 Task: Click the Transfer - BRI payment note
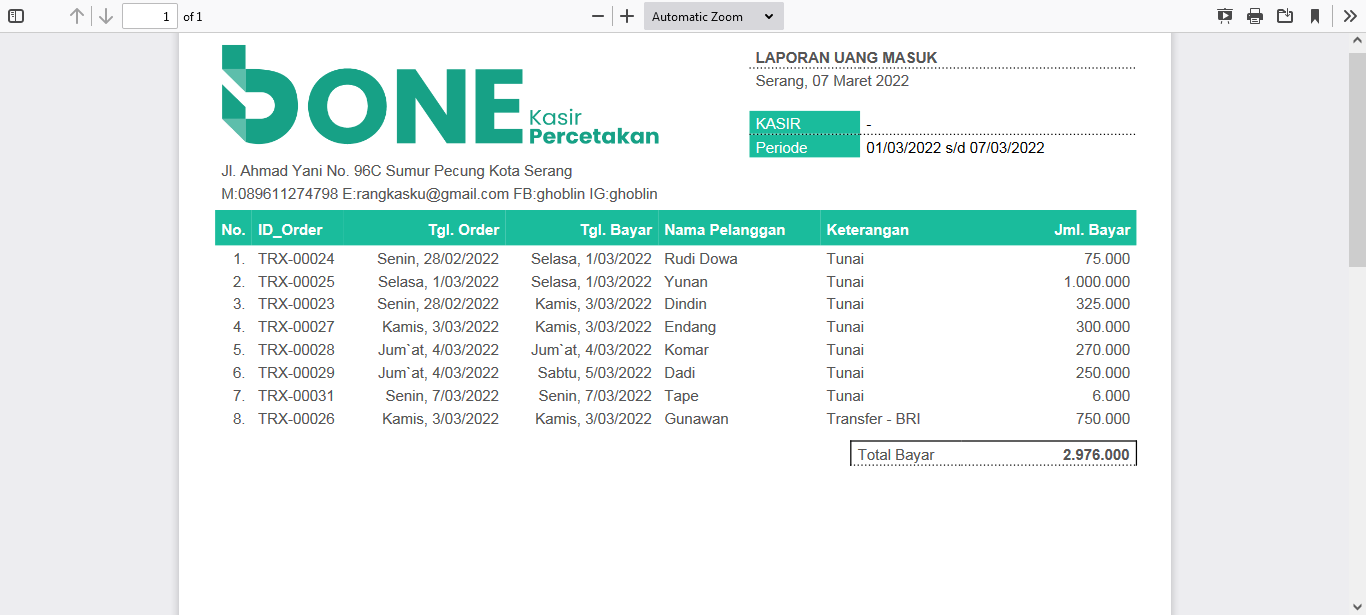coord(874,419)
